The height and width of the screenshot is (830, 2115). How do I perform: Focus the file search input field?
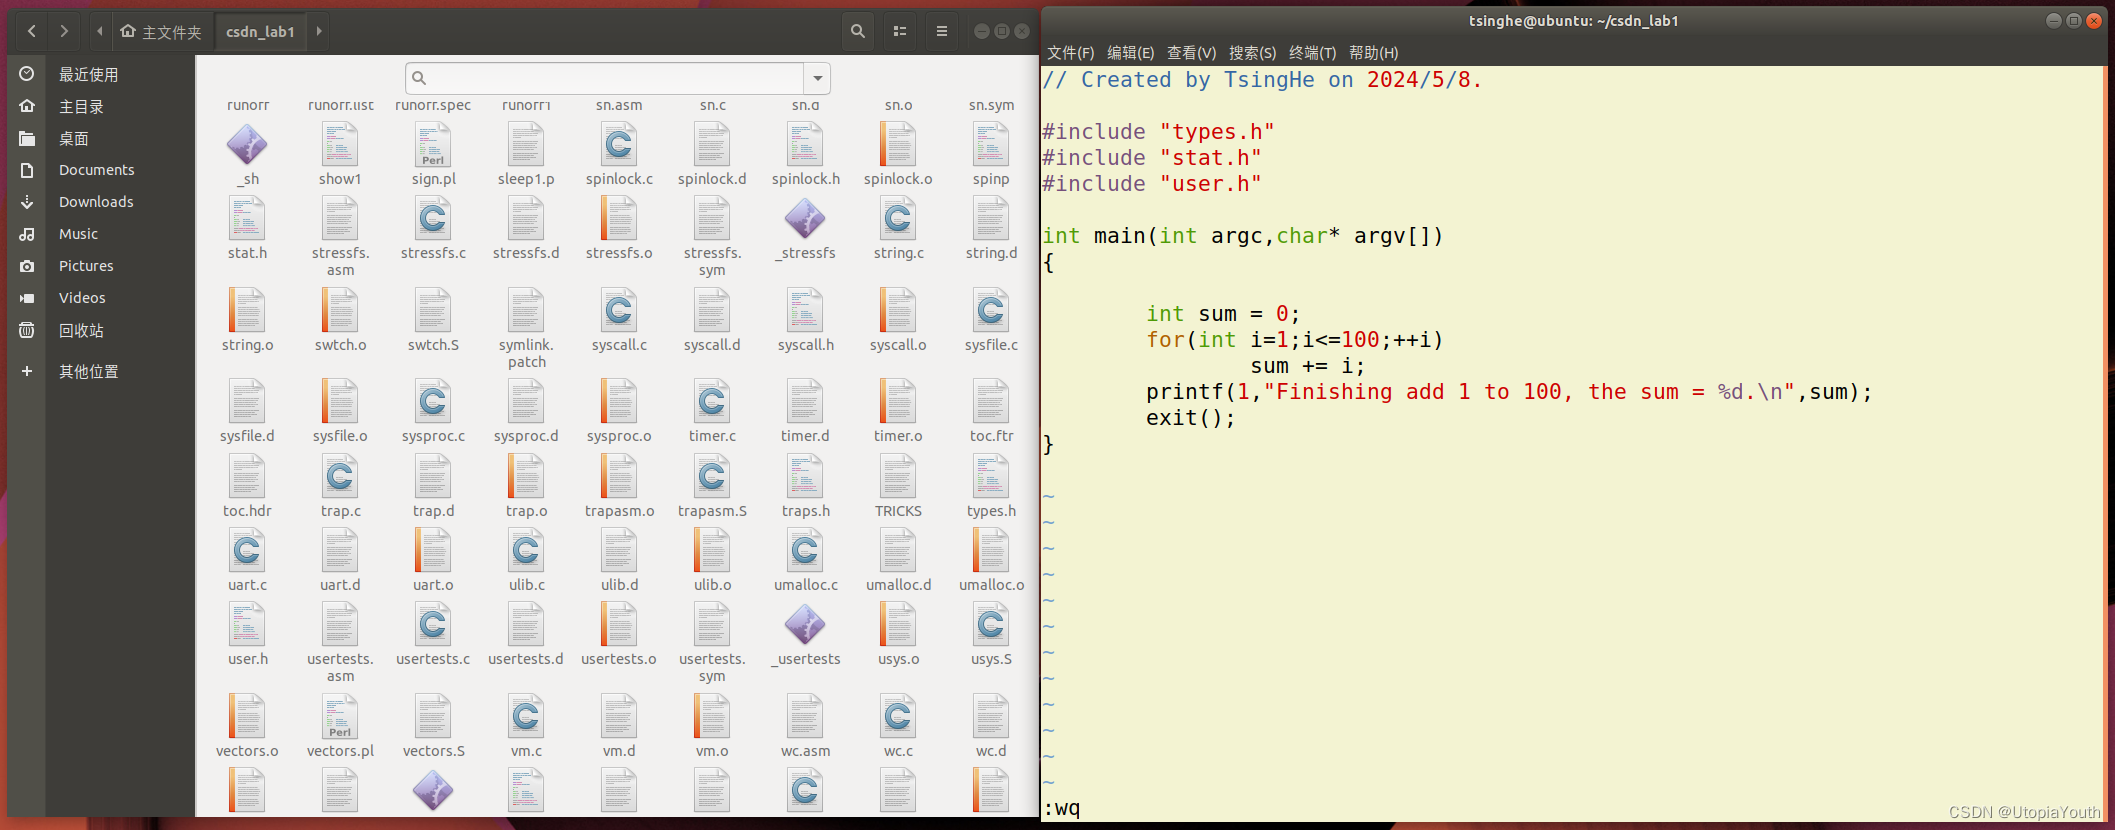605,78
